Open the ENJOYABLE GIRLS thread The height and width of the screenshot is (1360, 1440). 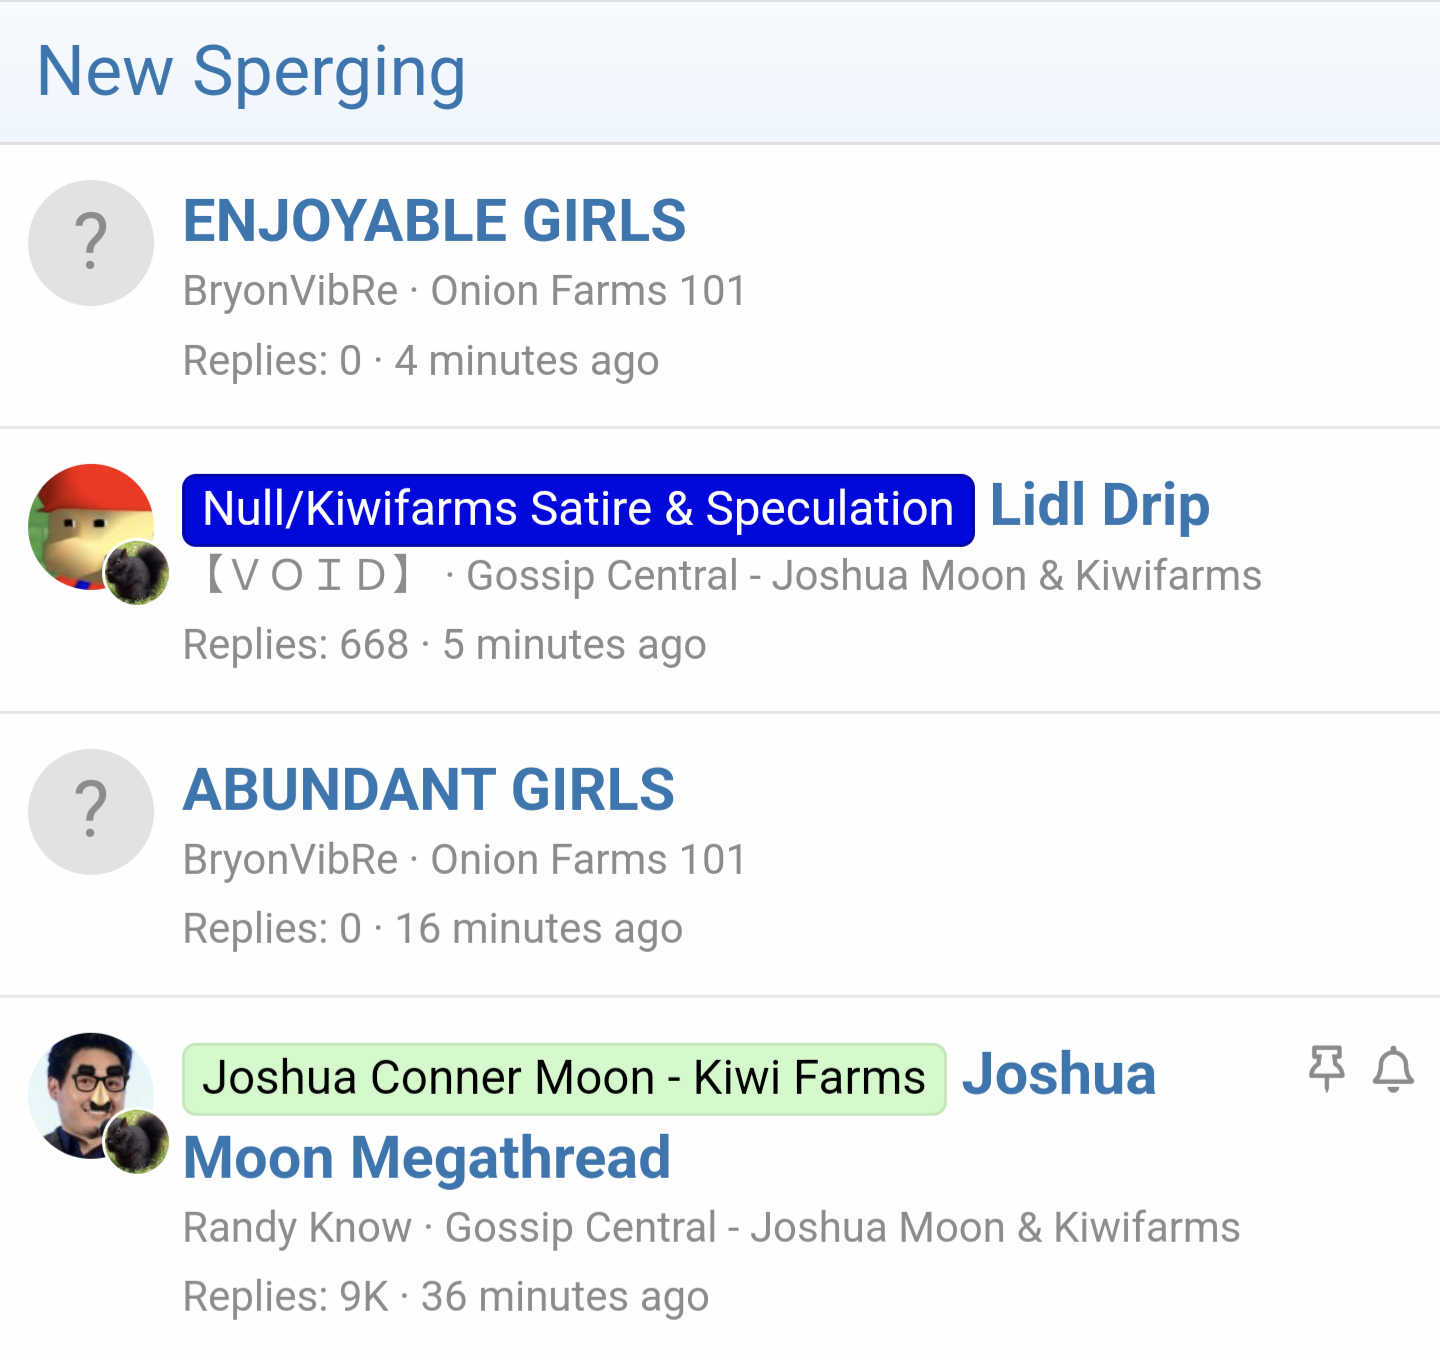[x=434, y=221]
